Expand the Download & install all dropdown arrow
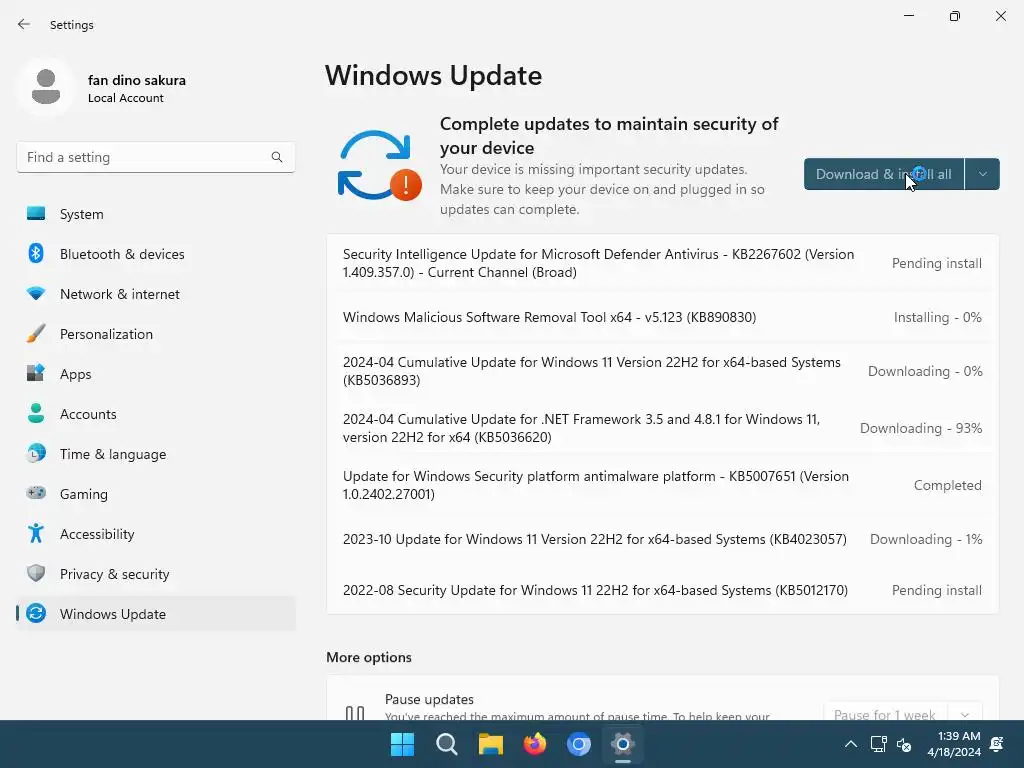This screenshot has height=768, width=1024. 982,174
